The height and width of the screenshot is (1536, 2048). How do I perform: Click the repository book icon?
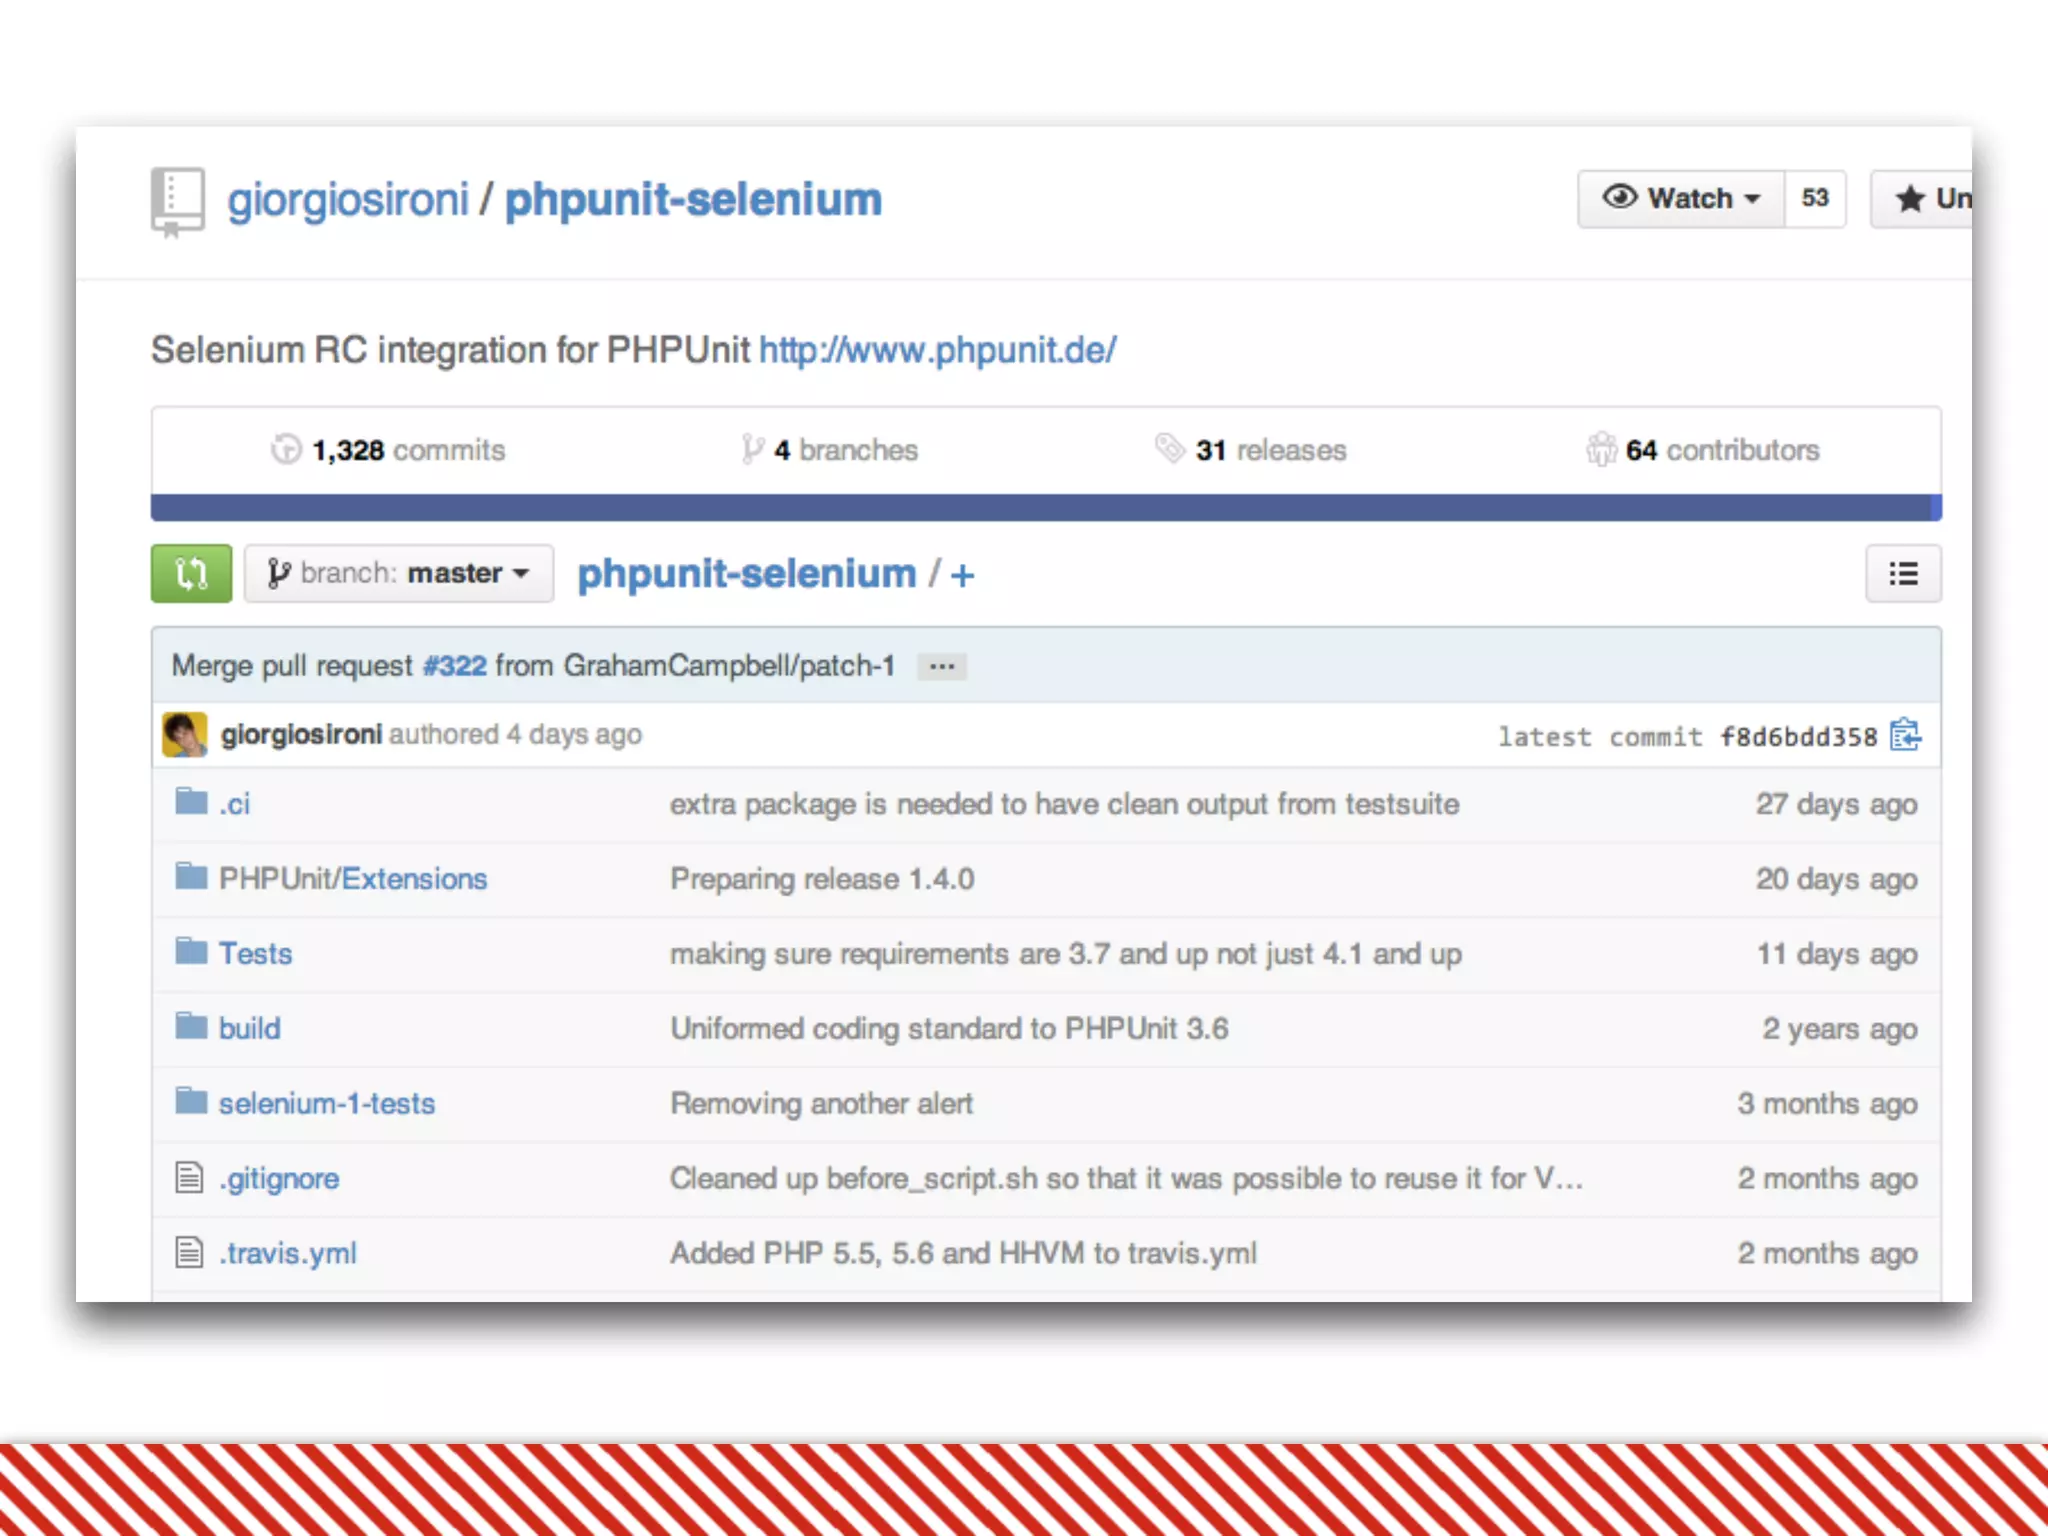(x=178, y=200)
